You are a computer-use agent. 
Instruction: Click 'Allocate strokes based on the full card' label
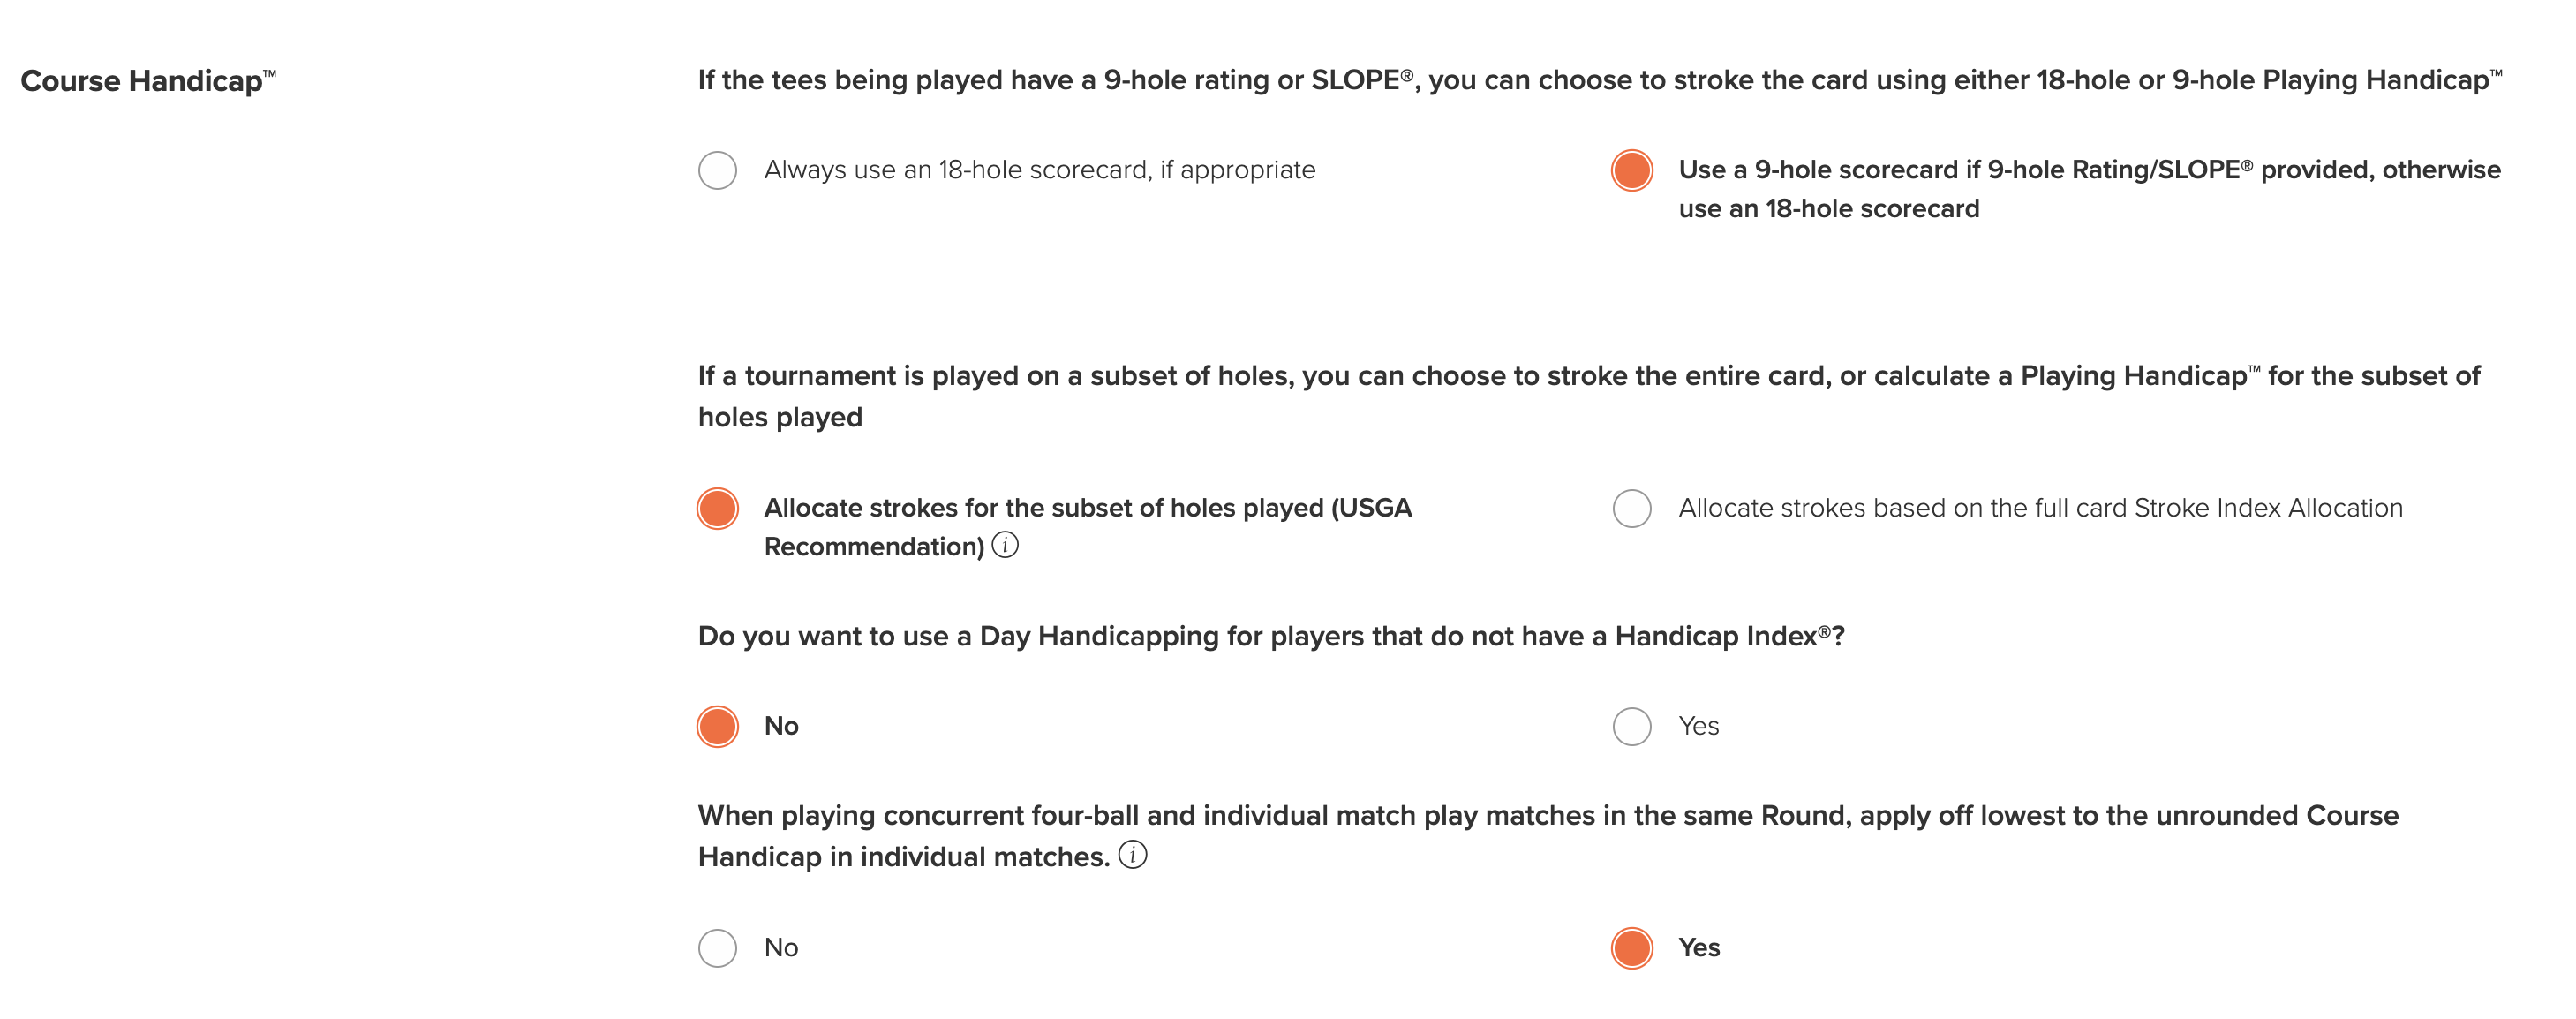pos(2040,508)
